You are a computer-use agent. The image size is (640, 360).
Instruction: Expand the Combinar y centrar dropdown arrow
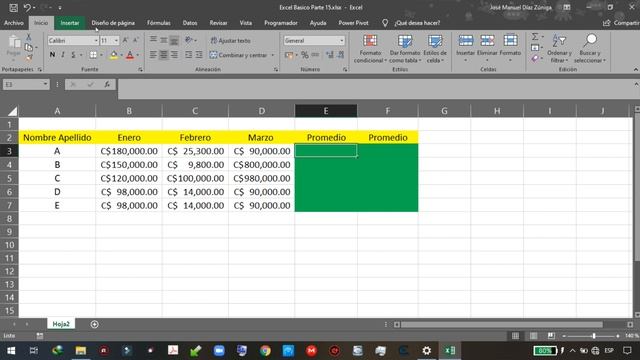pos(273,55)
